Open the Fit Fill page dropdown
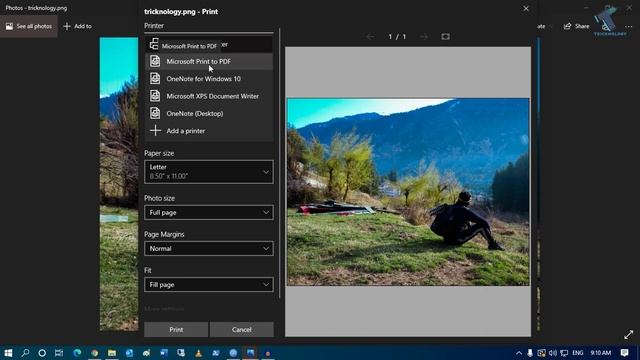 (209, 284)
